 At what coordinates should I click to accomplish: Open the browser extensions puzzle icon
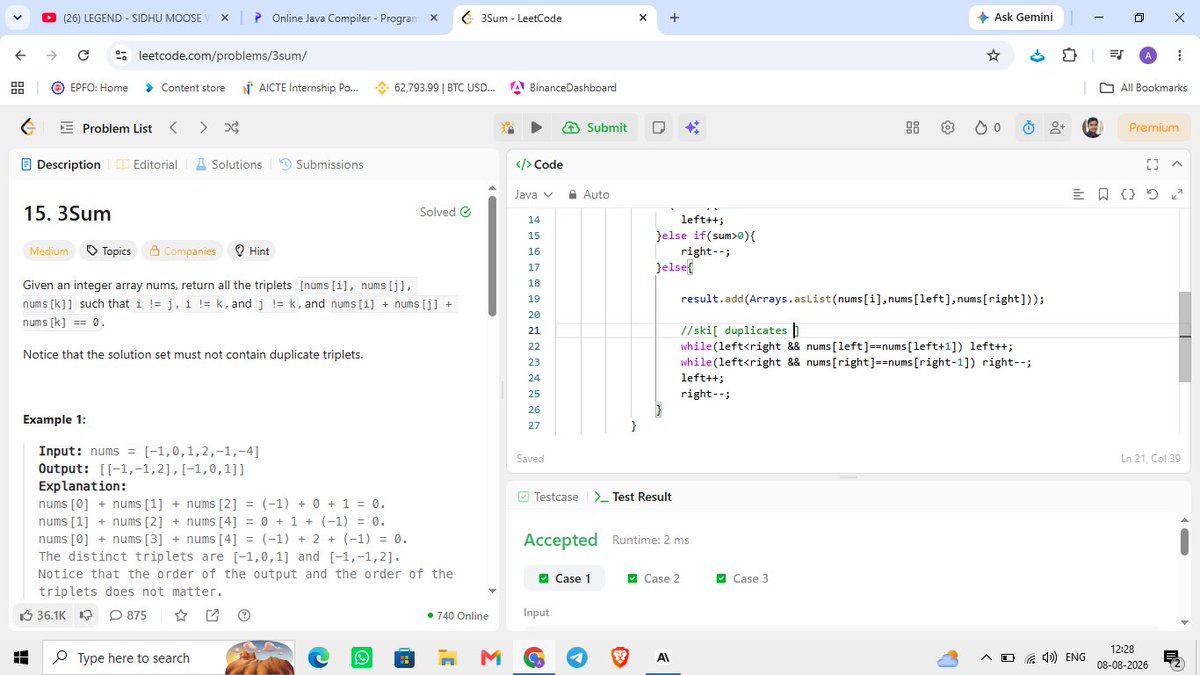tap(1069, 55)
